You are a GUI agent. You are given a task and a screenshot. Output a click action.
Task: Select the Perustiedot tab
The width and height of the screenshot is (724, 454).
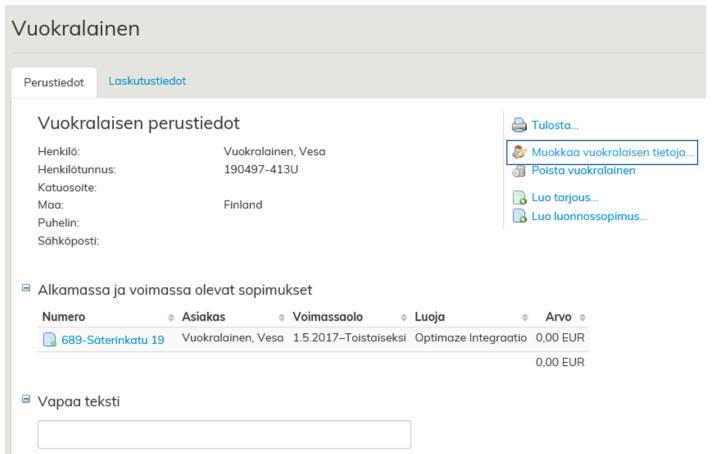point(54,82)
